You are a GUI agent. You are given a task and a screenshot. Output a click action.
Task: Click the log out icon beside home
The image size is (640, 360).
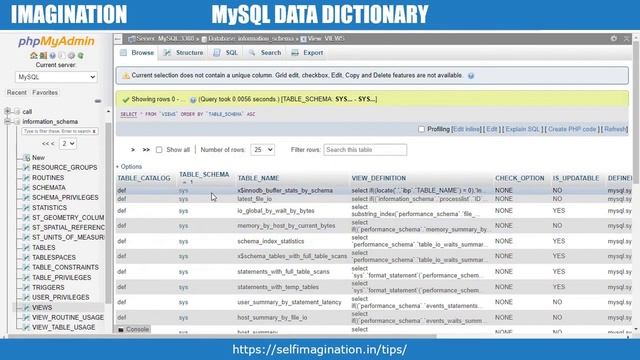tap(43, 55)
